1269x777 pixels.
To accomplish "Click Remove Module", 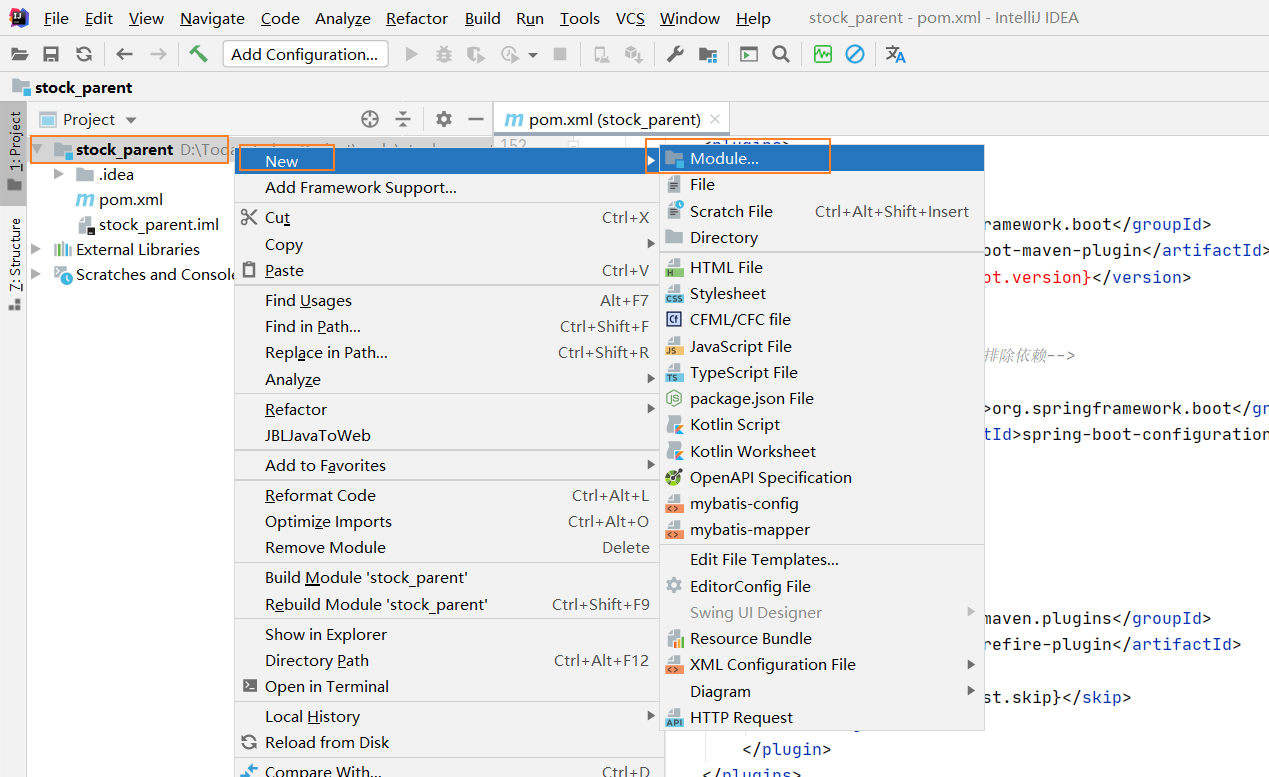I will coord(447,547).
